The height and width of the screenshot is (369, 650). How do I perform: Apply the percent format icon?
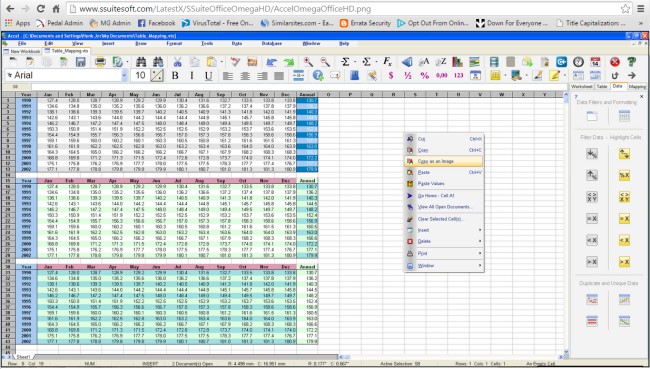coord(424,75)
